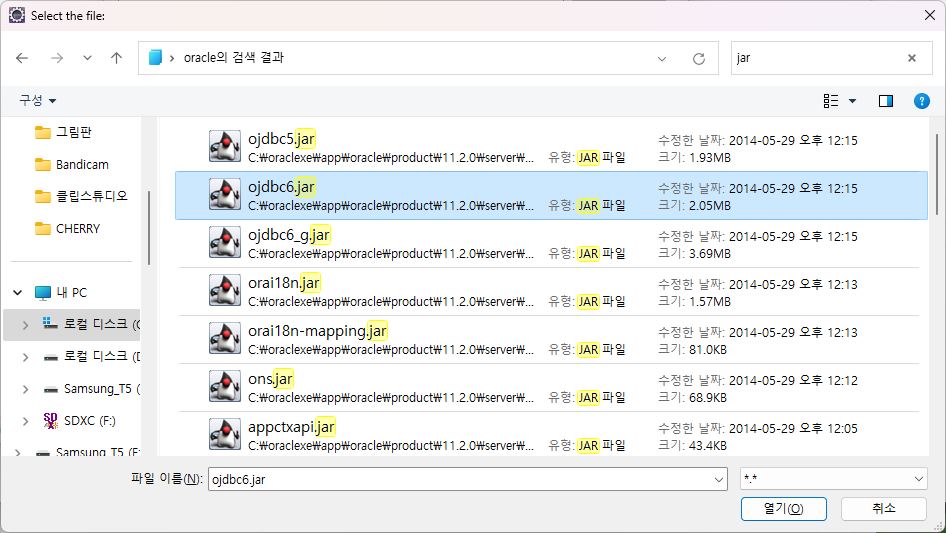
Task: Click the ojdbc6_g.jar Java icon
Action: point(224,242)
